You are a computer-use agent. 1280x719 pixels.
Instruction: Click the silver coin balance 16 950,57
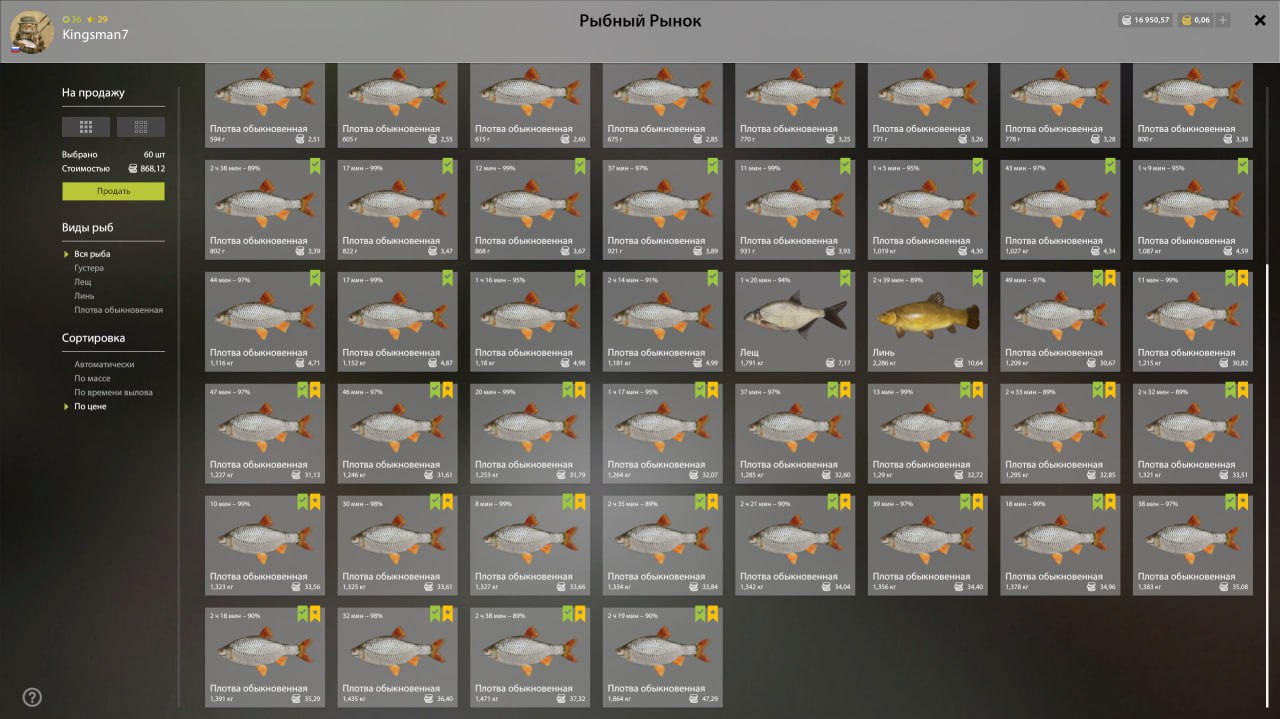[x=1144, y=20]
